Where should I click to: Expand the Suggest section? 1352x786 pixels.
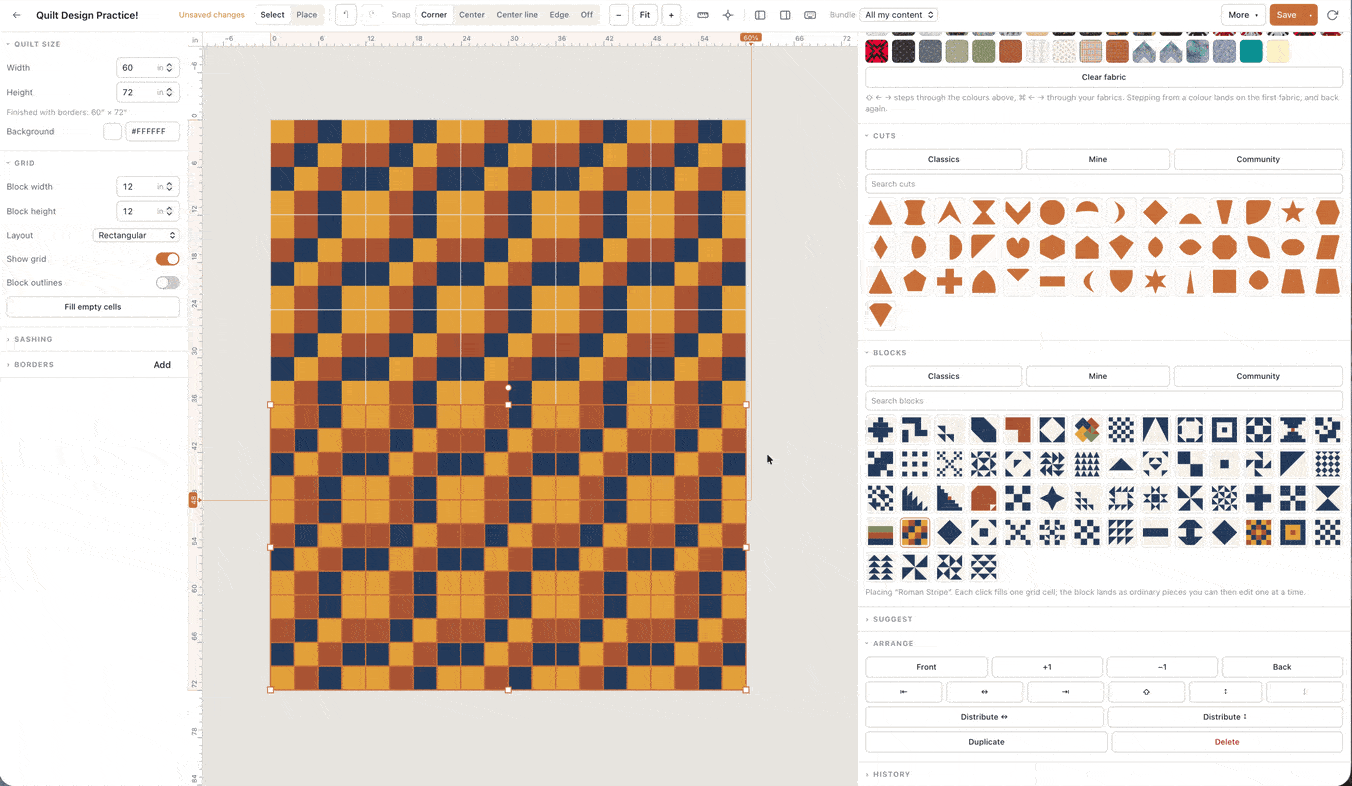tap(892, 619)
